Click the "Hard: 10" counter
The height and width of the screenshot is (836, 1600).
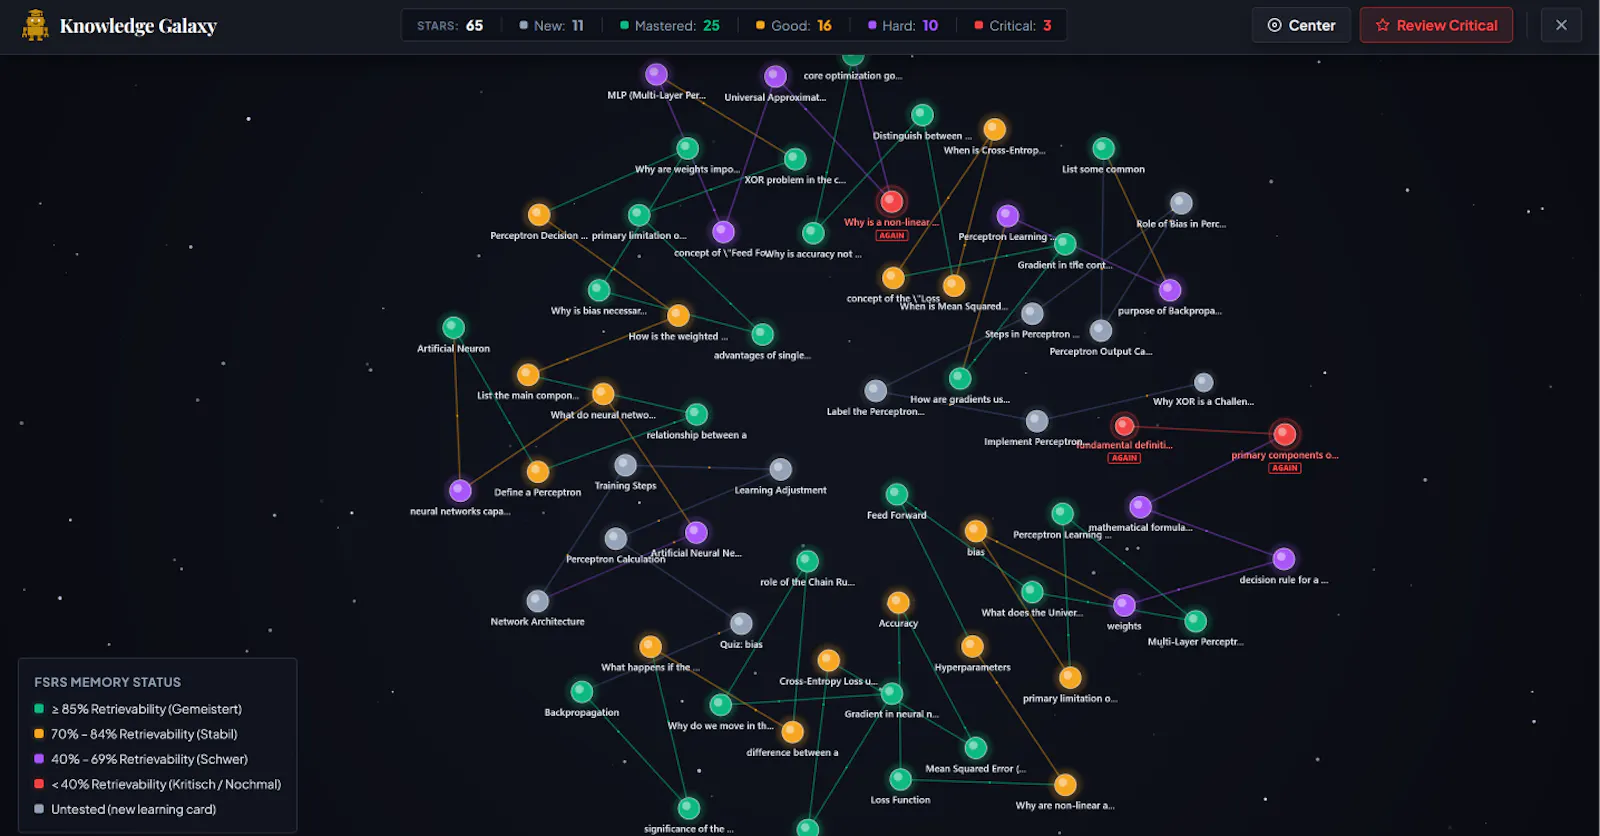point(903,25)
